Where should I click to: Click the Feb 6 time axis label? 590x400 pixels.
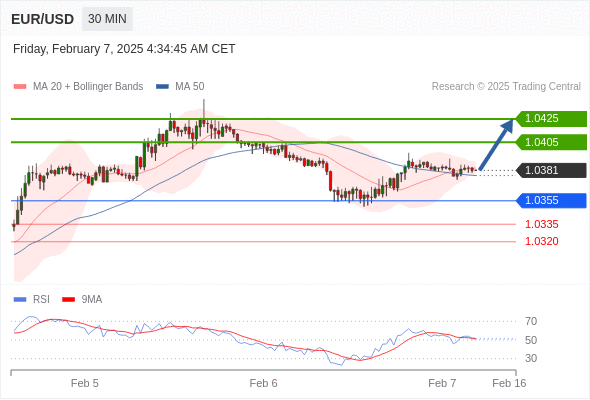click(x=263, y=383)
